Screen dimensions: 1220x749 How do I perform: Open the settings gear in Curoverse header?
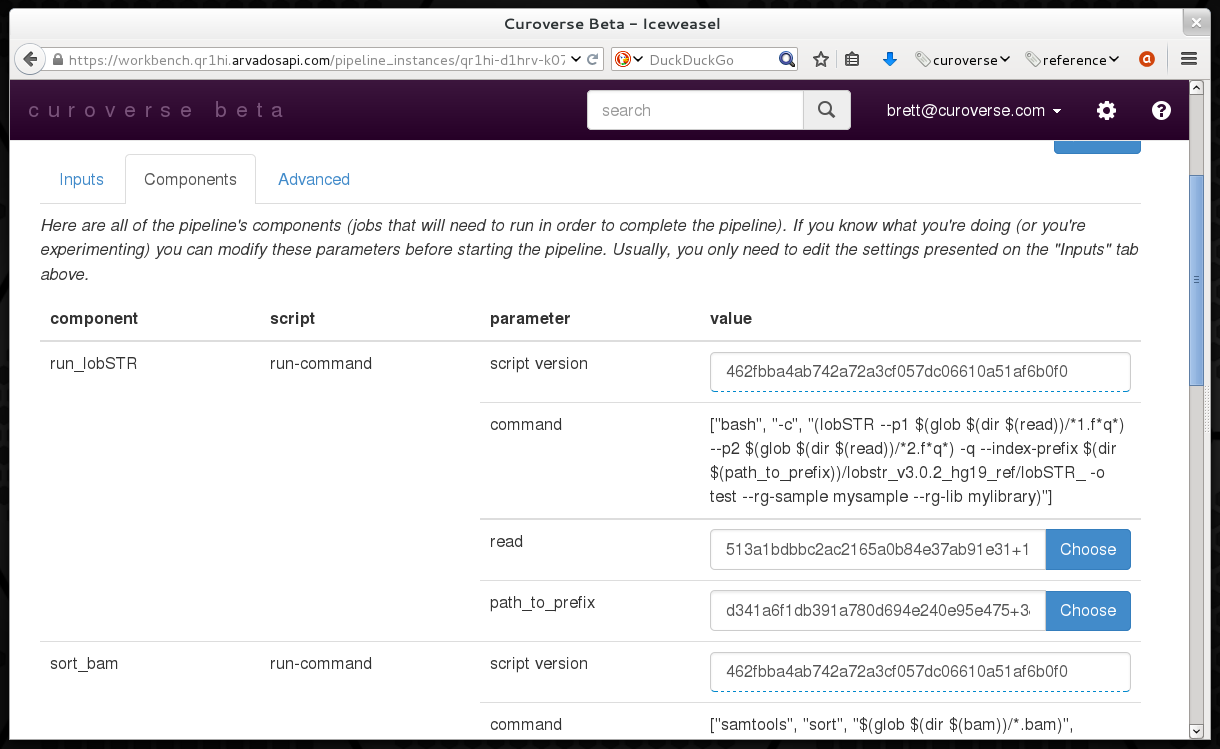tap(1106, 111)
